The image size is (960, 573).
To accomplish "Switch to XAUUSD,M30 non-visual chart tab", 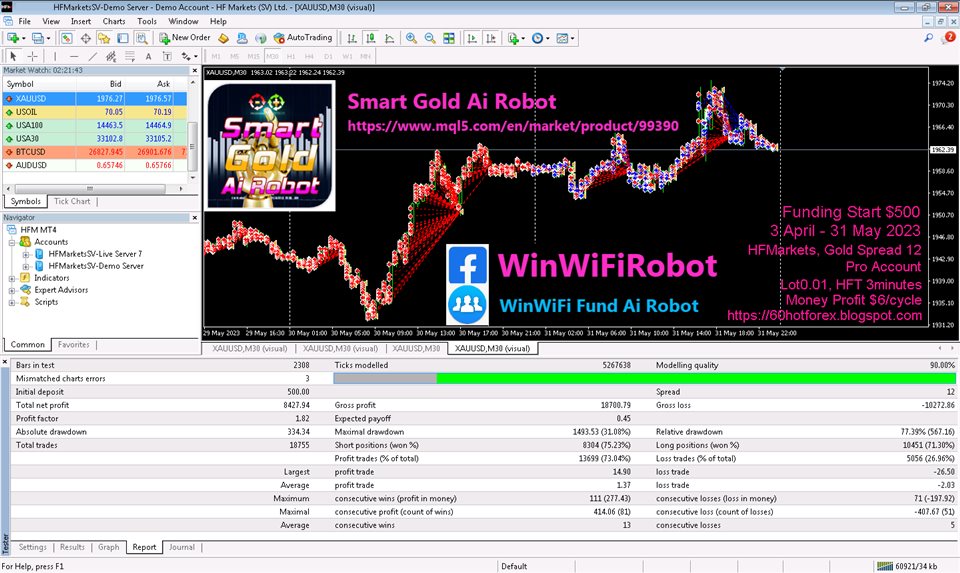I will click(x=416, y=348).
